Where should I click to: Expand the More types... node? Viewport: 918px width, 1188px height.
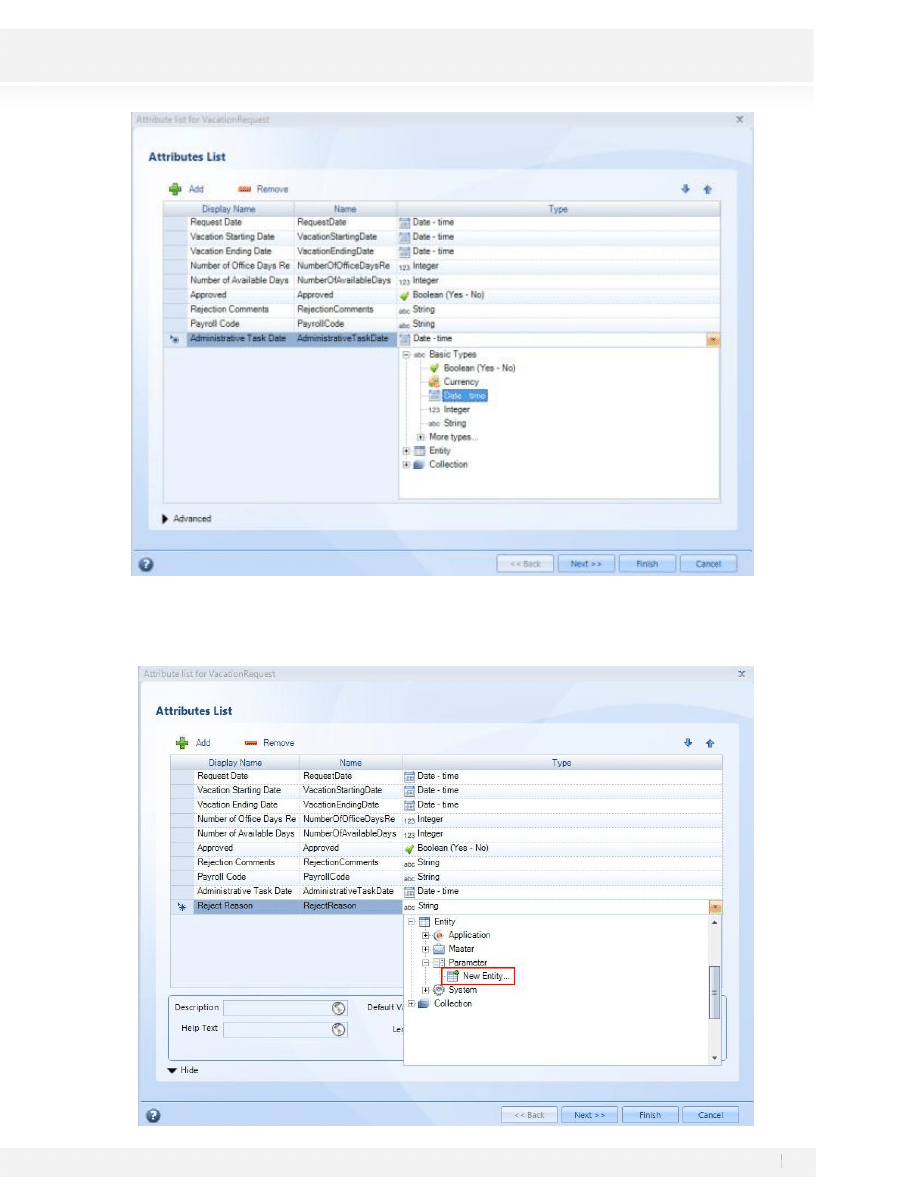421,437
